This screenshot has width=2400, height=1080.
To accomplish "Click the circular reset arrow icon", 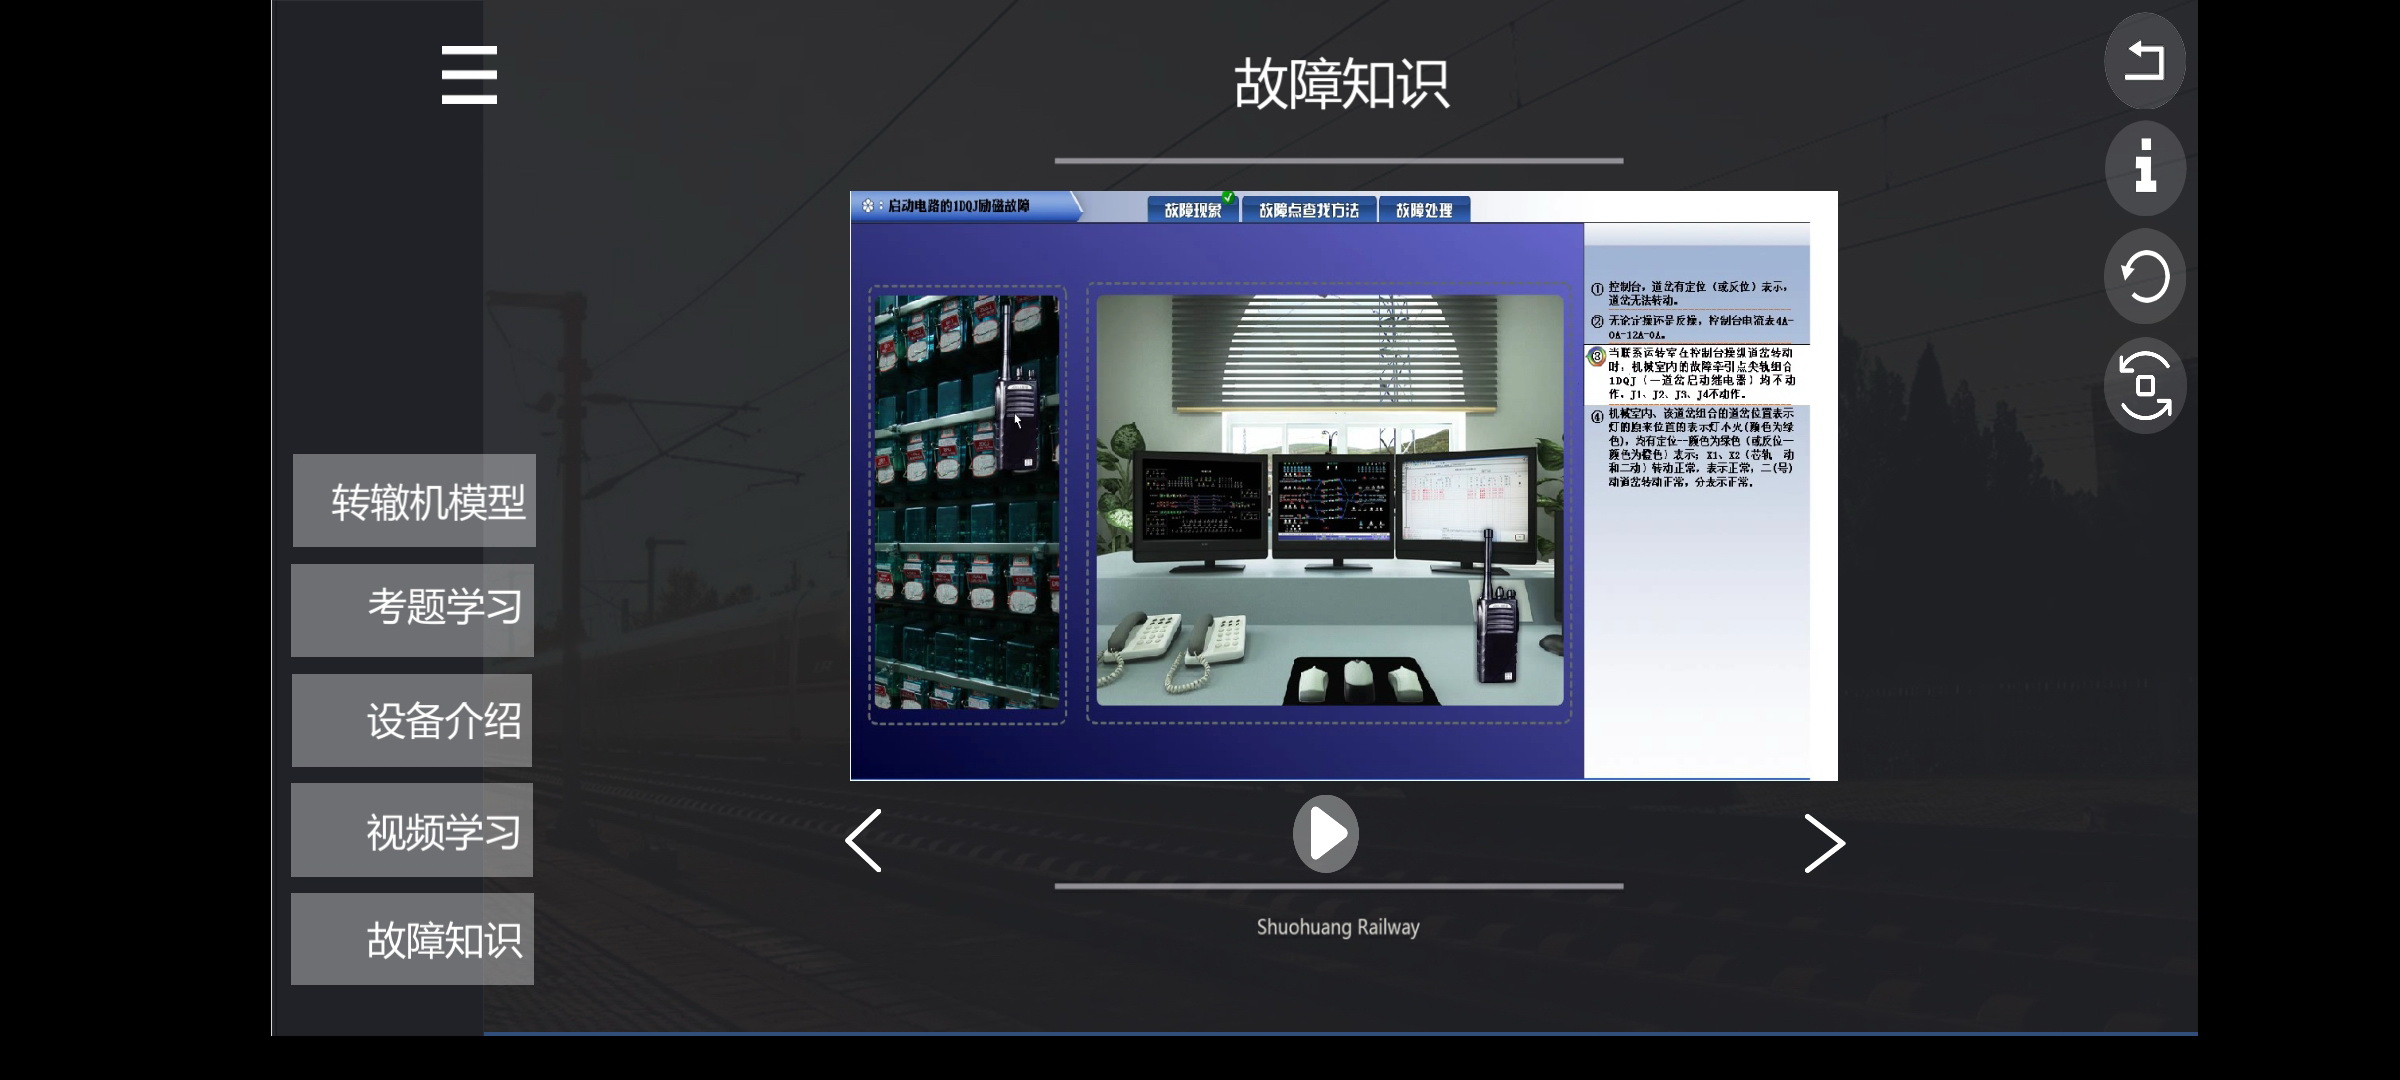I will (x=2144, y=277).
